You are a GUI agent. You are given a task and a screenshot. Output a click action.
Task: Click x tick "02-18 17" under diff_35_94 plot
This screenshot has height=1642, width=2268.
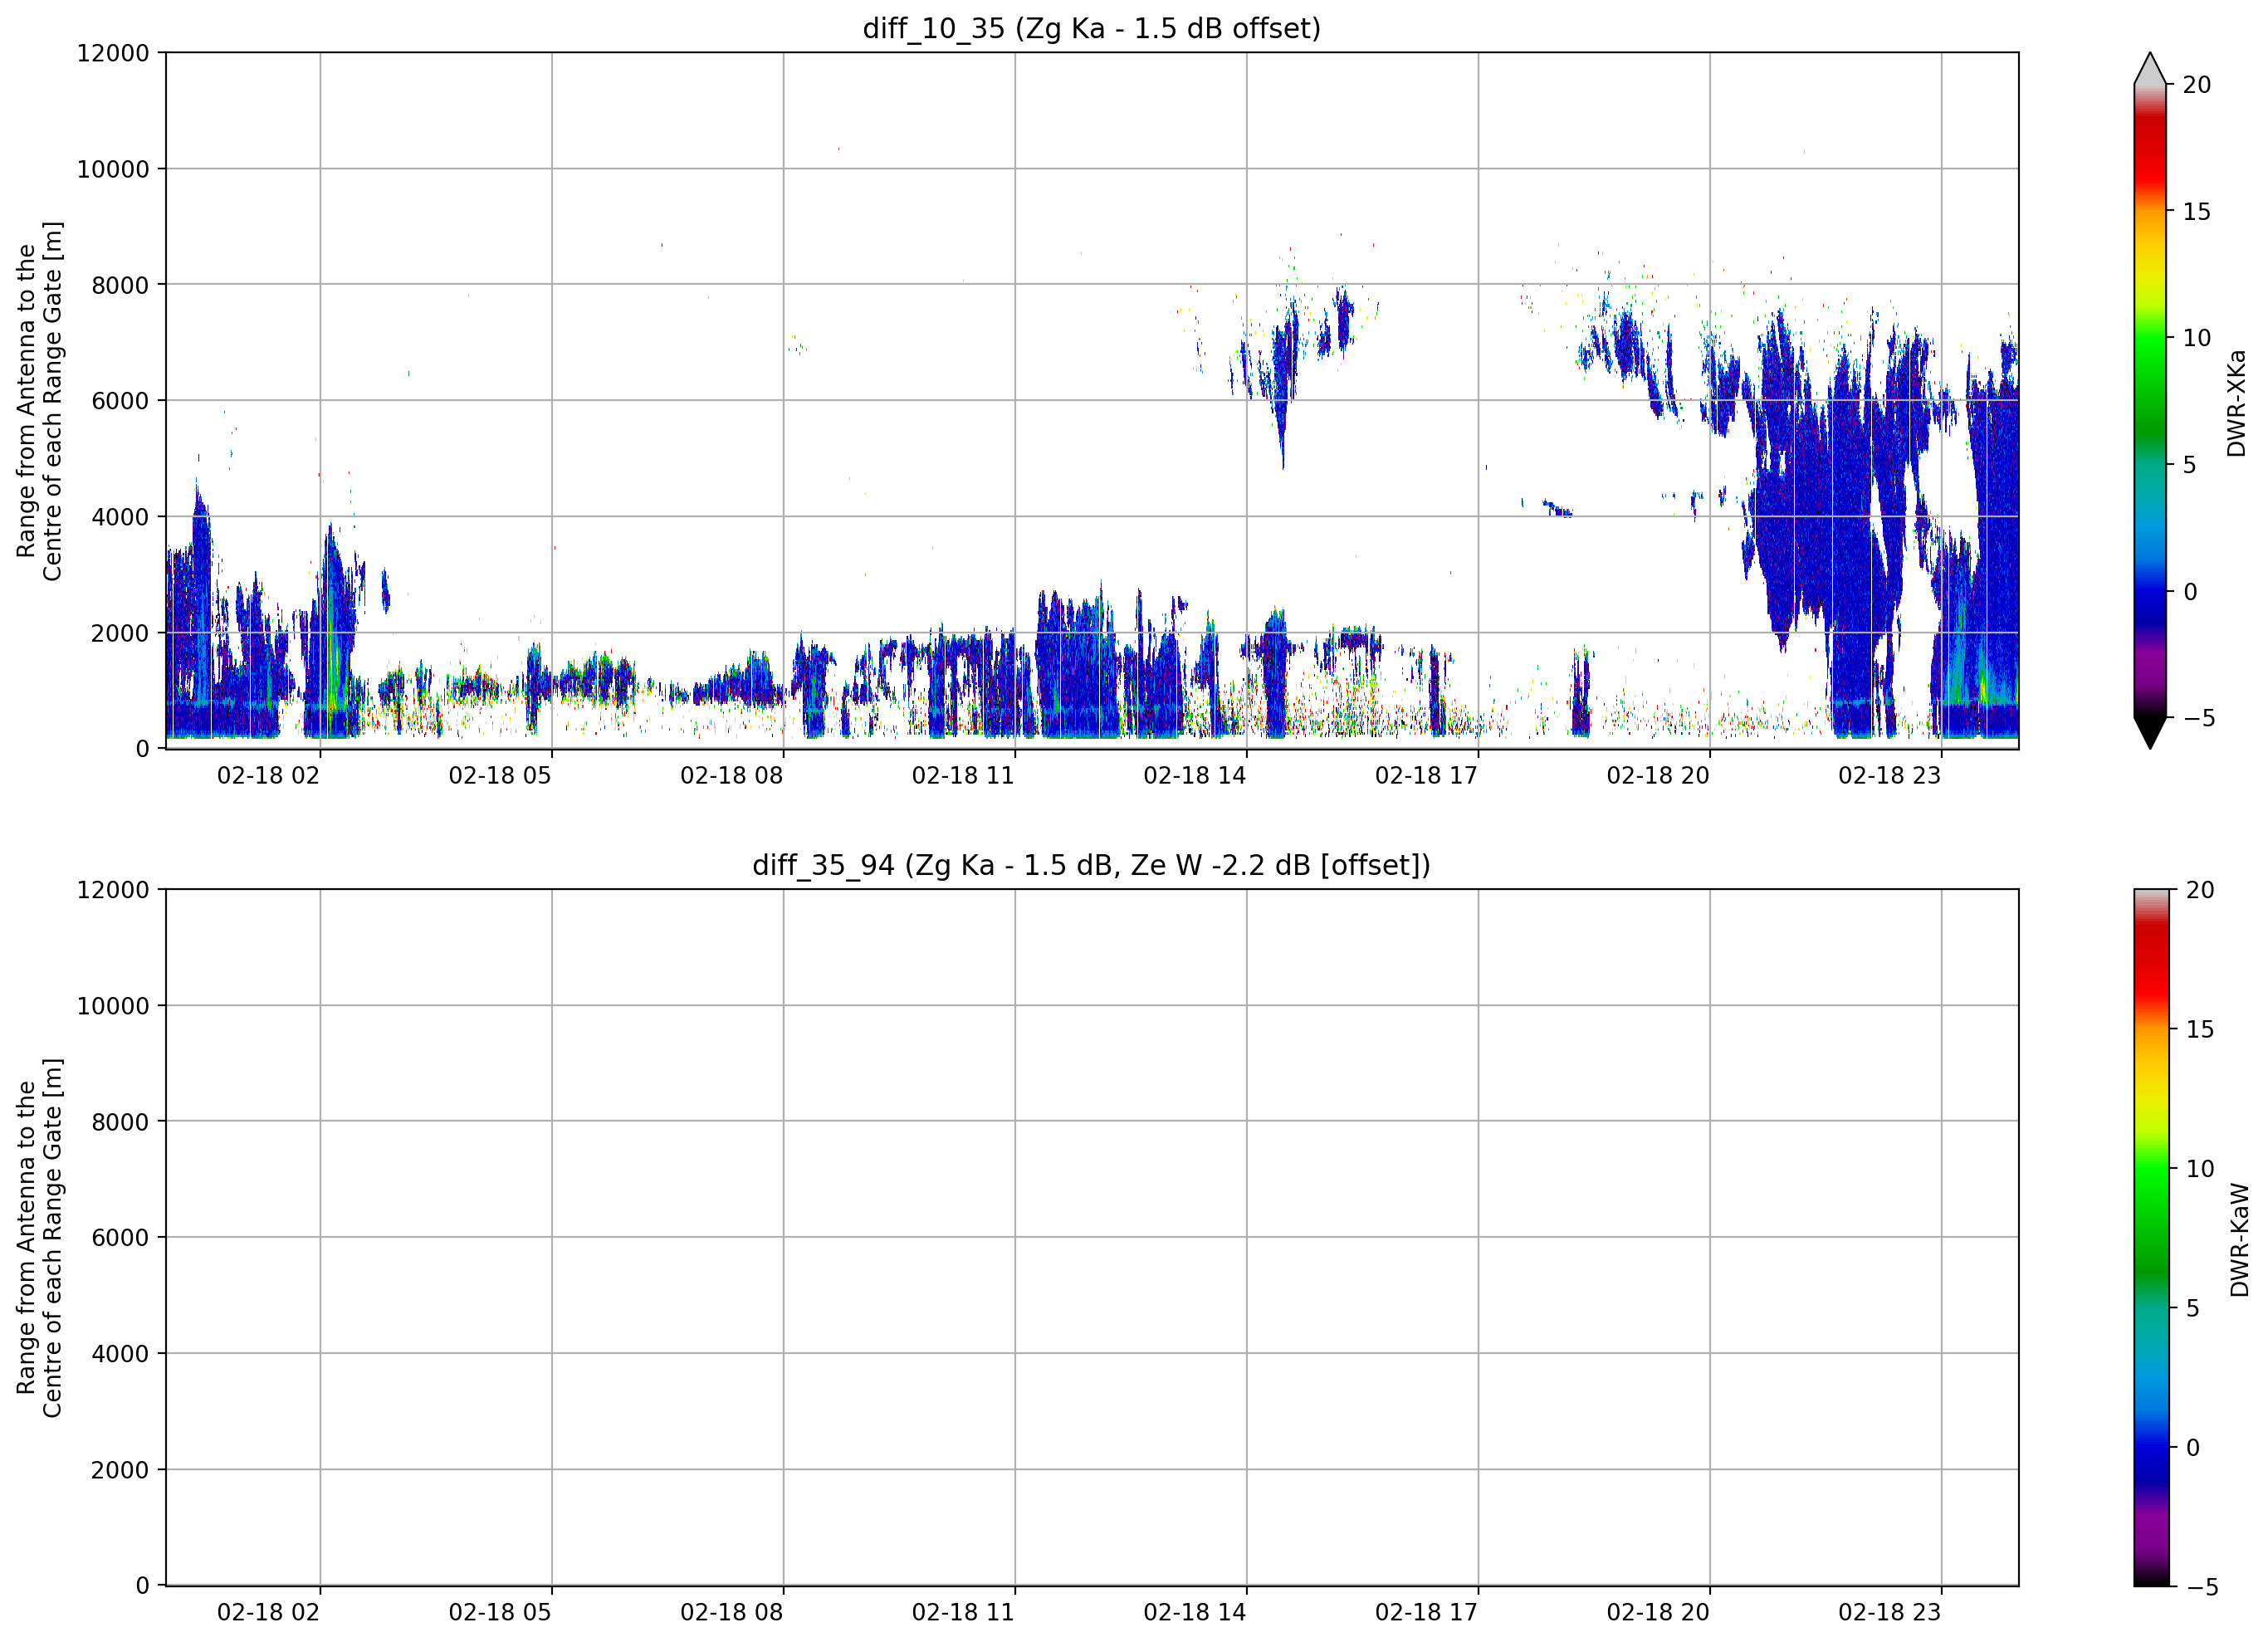1426,1613
